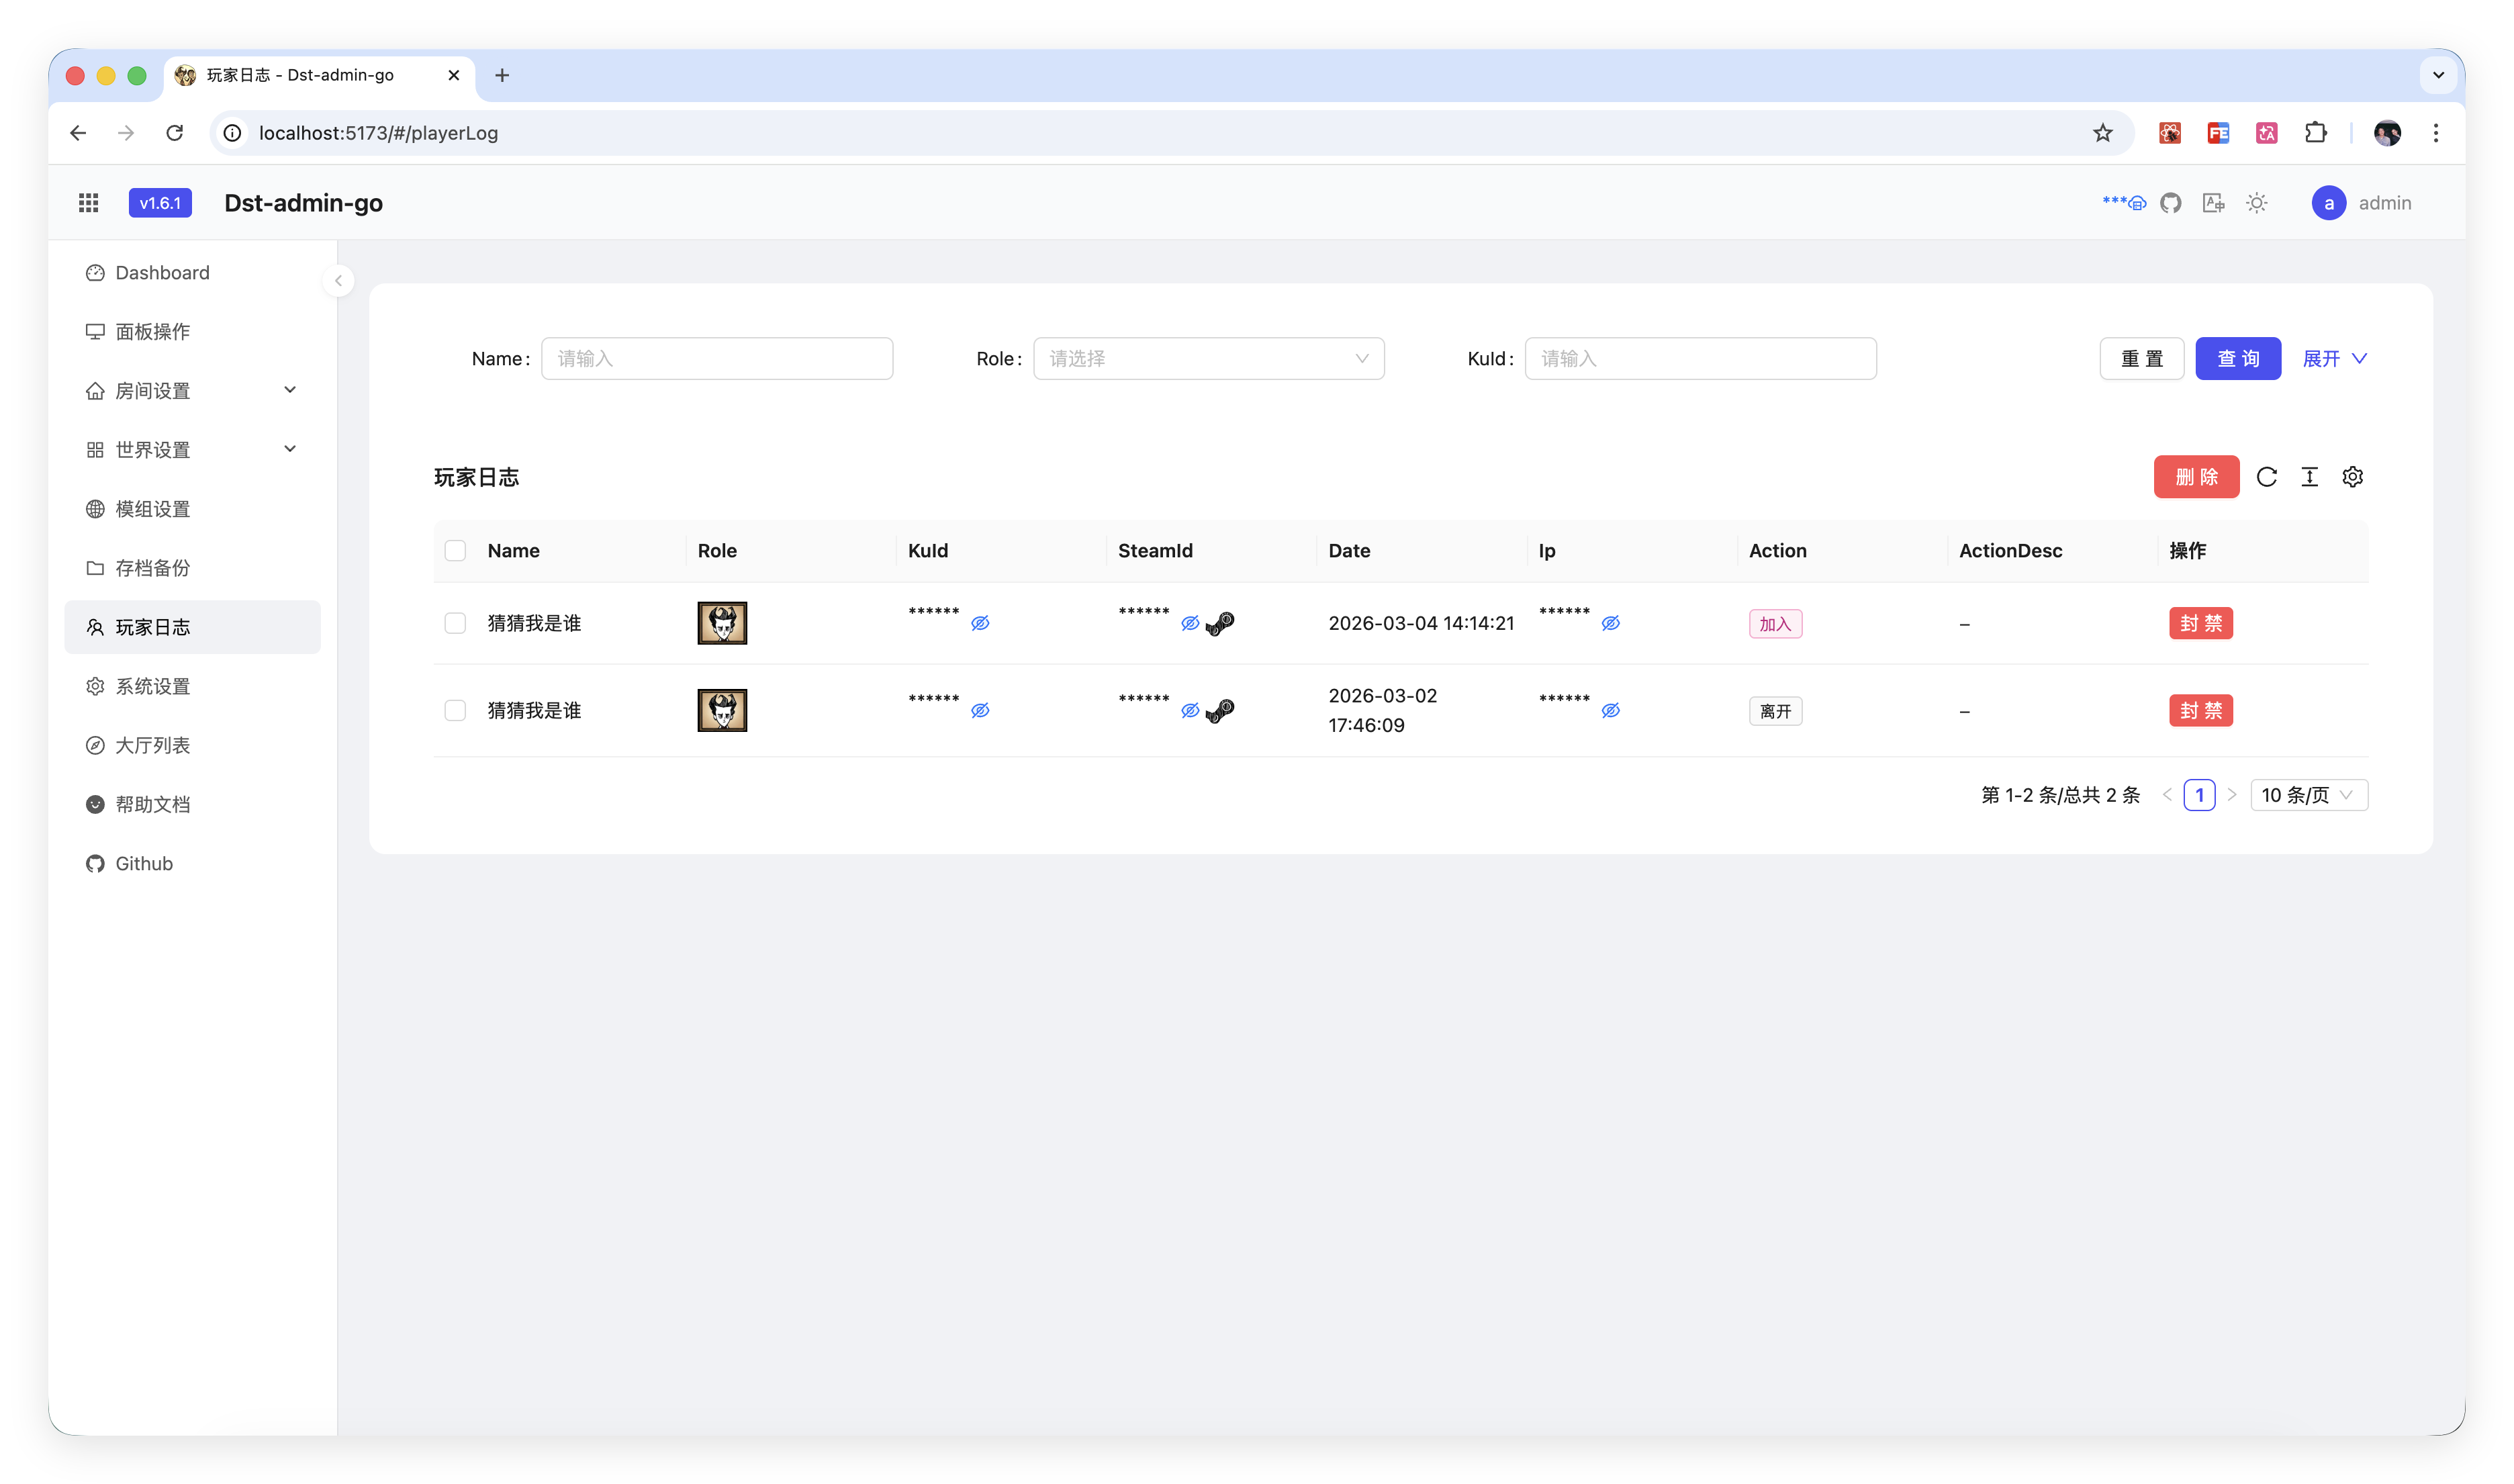Open Dashboard in sidebar
The width and height of the screenshot is (2514, 1484).
point(192,273)
